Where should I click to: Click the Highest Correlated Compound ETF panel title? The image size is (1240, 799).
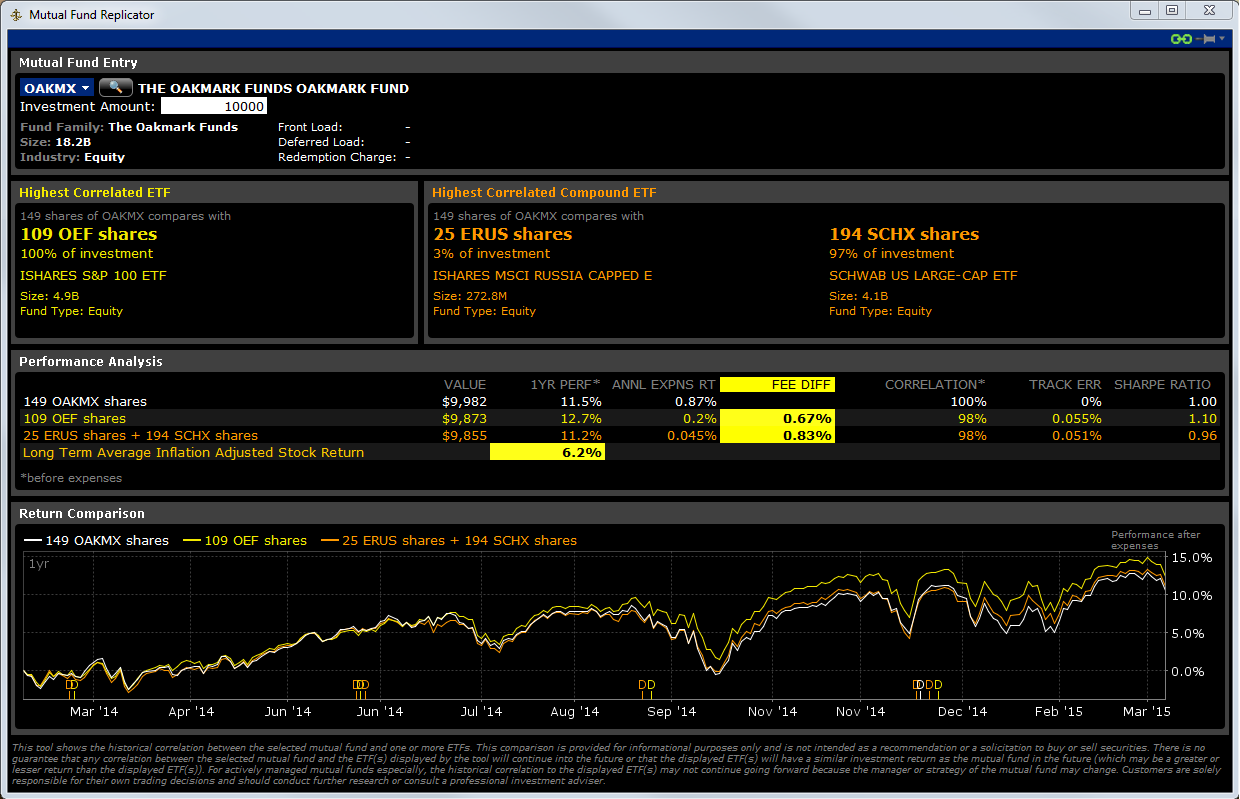pyautogui.click(x=544, y=192)
